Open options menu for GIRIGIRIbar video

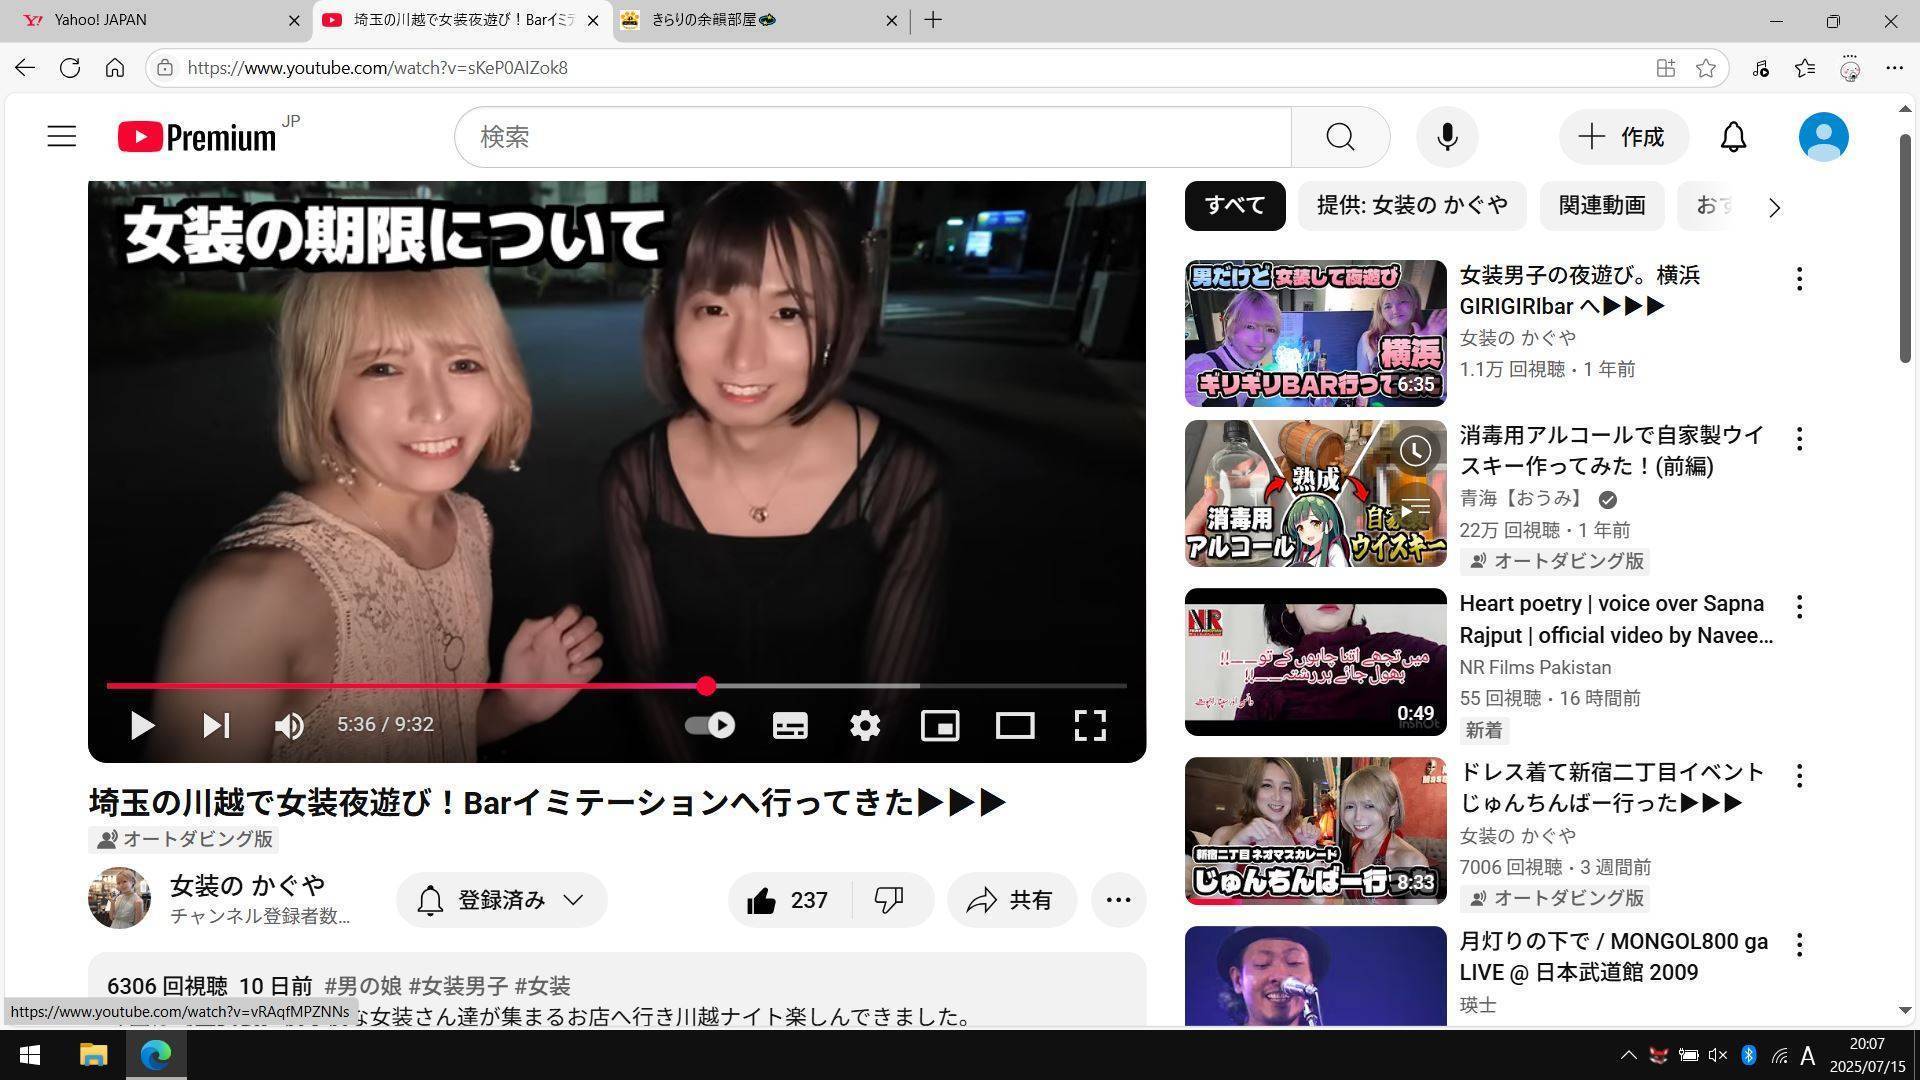tap(1799, 279)
